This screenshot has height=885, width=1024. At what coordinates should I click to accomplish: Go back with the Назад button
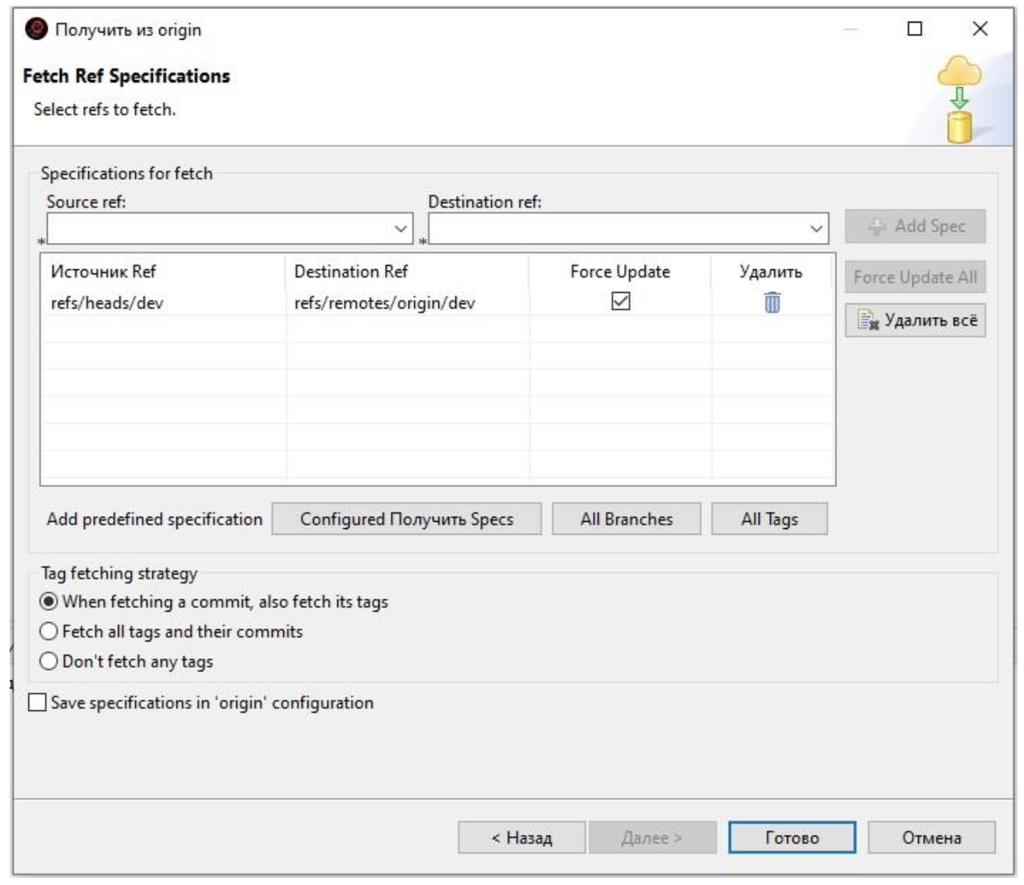tap(521, 838)
